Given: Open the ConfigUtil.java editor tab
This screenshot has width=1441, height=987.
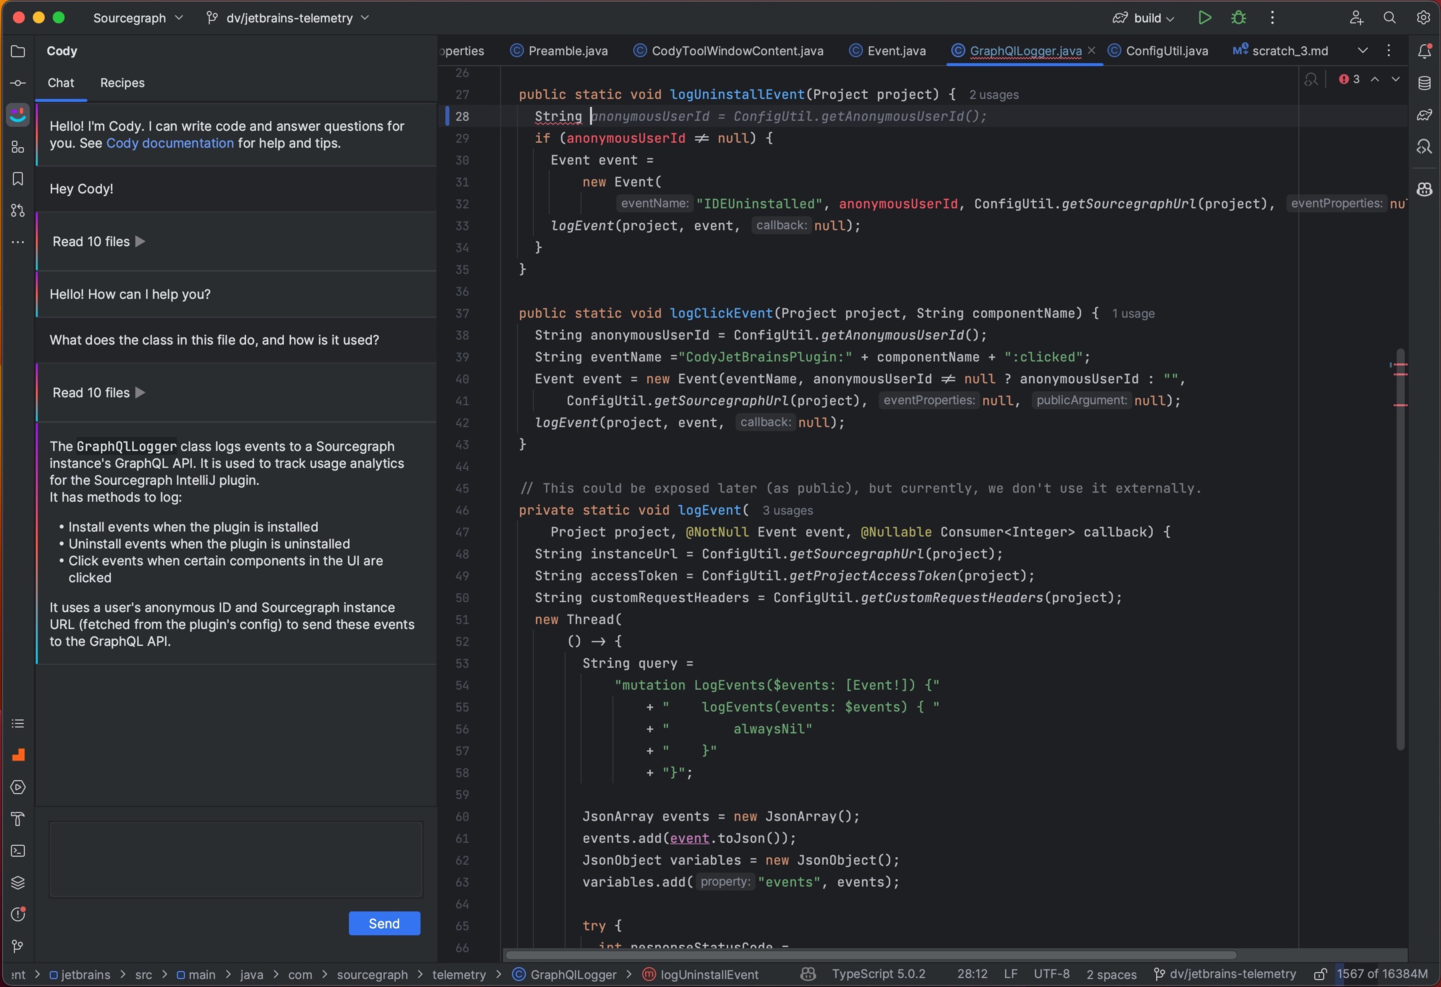Looking at the screenshot, I should point(1158,51).
